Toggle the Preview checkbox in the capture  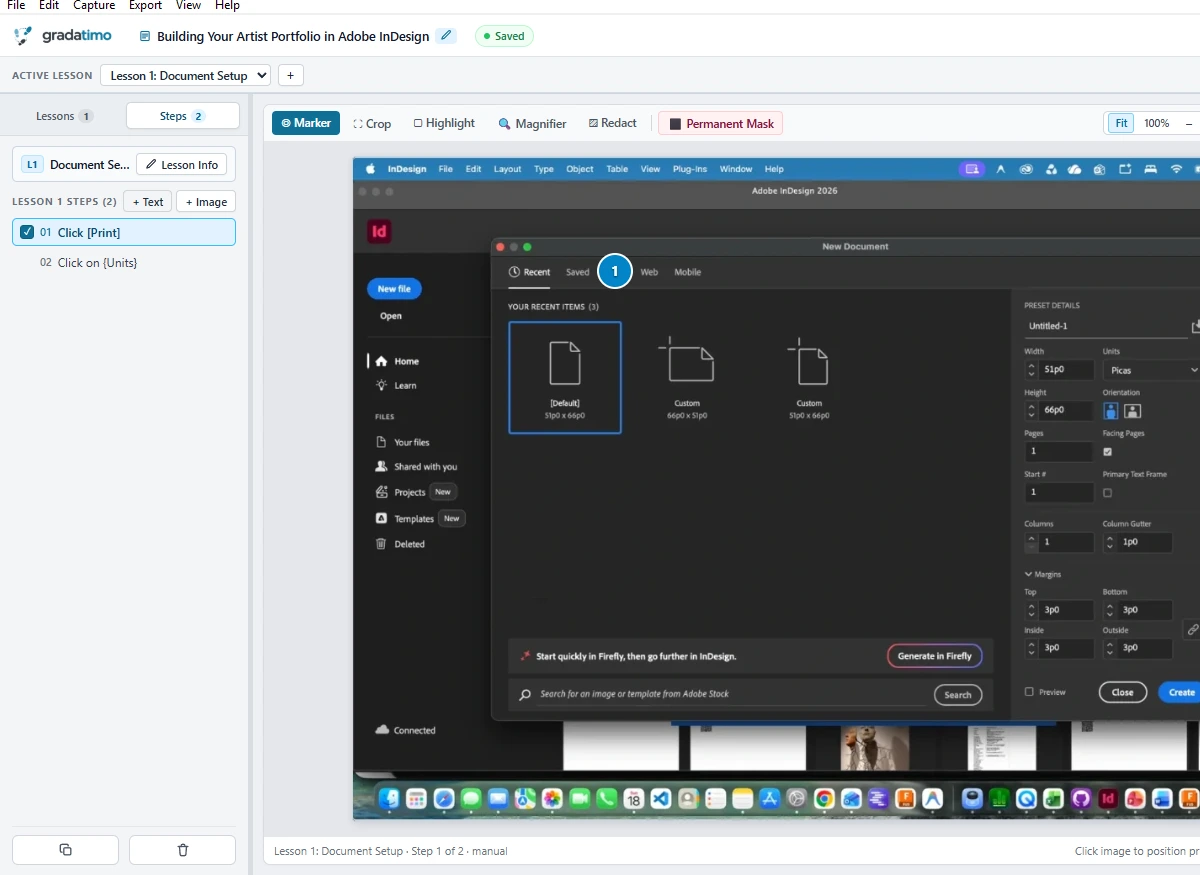1029,692
